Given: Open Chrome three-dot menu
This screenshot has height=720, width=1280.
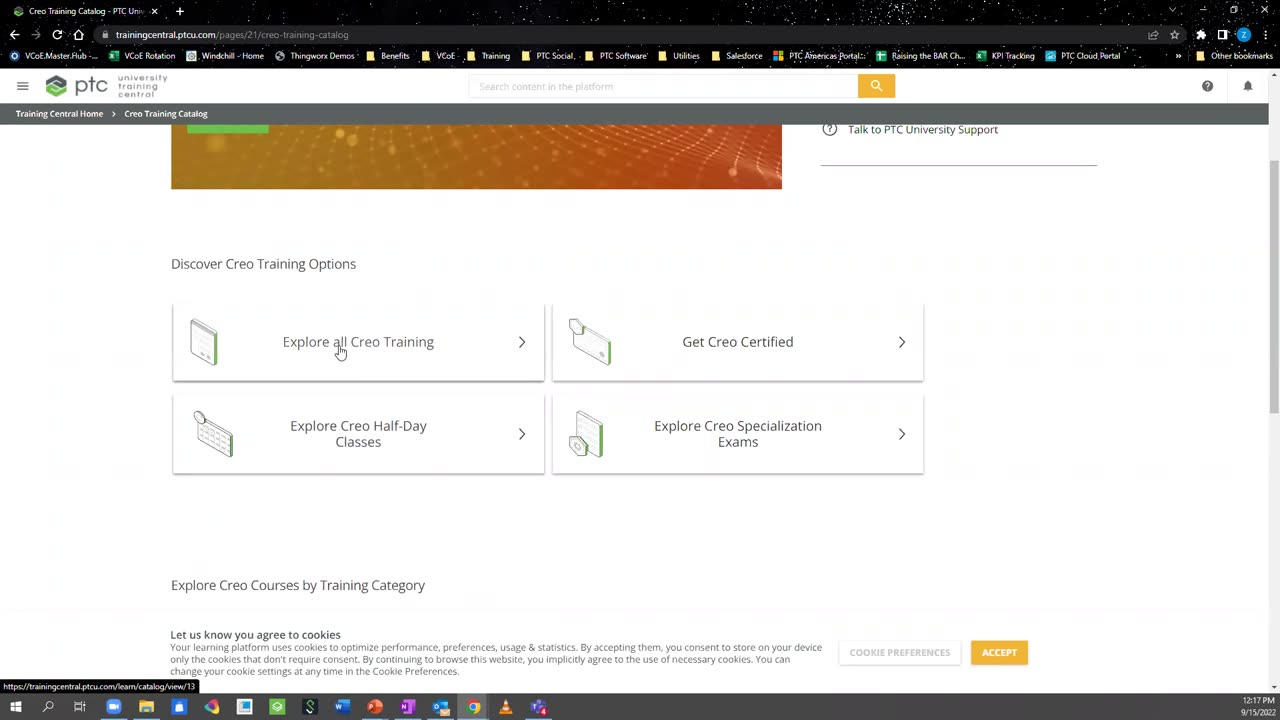Looking at the screenshot, I should (1266, 34).
